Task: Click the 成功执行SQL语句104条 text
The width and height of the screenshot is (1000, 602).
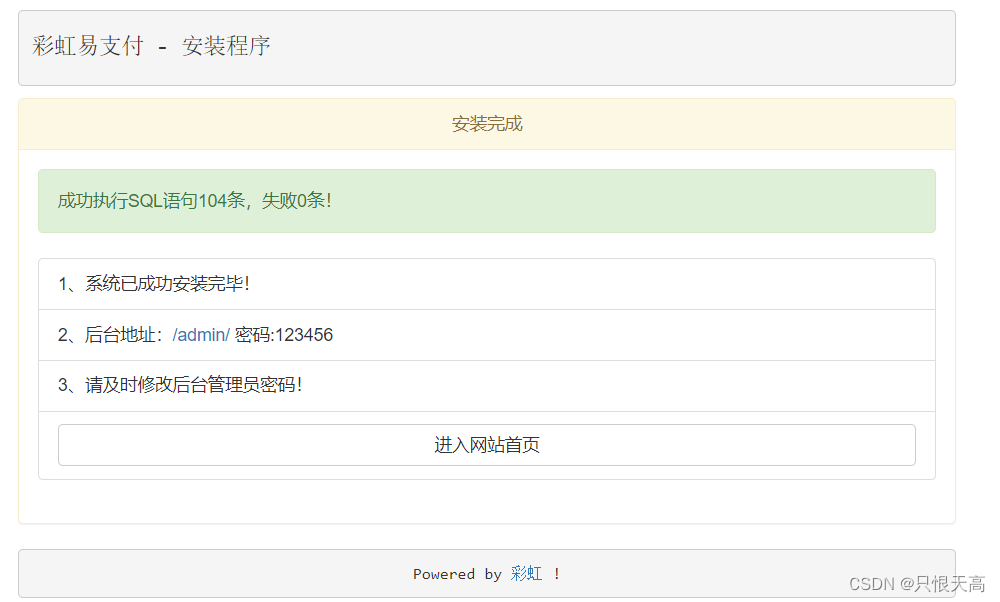Action: click(150, 201)
